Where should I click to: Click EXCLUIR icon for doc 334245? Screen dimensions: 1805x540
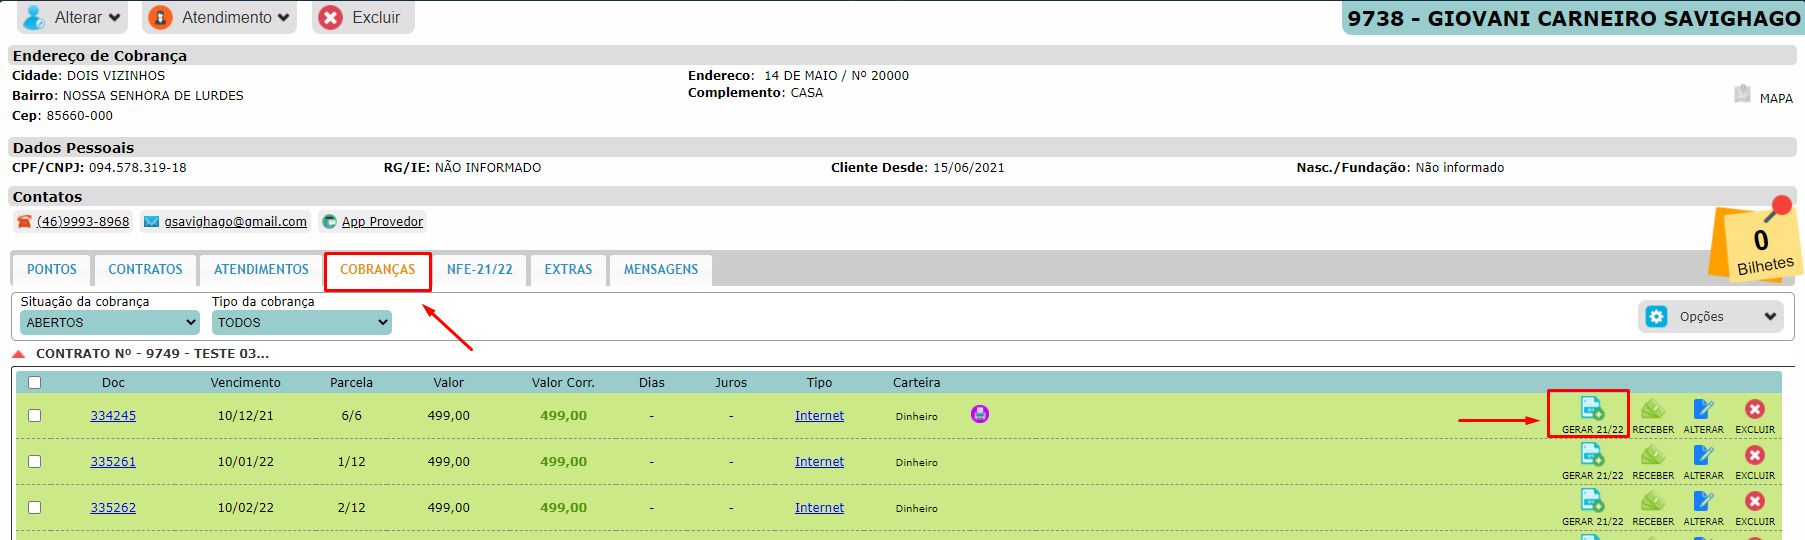(x=1755, y=408)
